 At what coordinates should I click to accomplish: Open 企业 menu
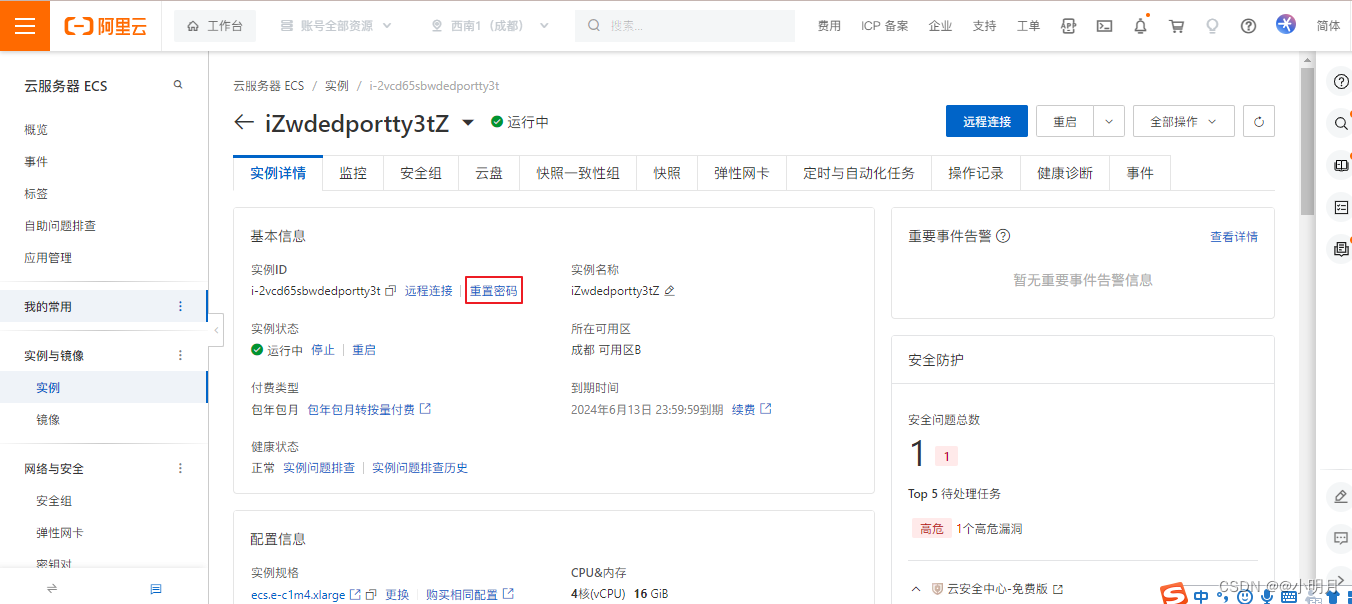[x=940, y=26]
